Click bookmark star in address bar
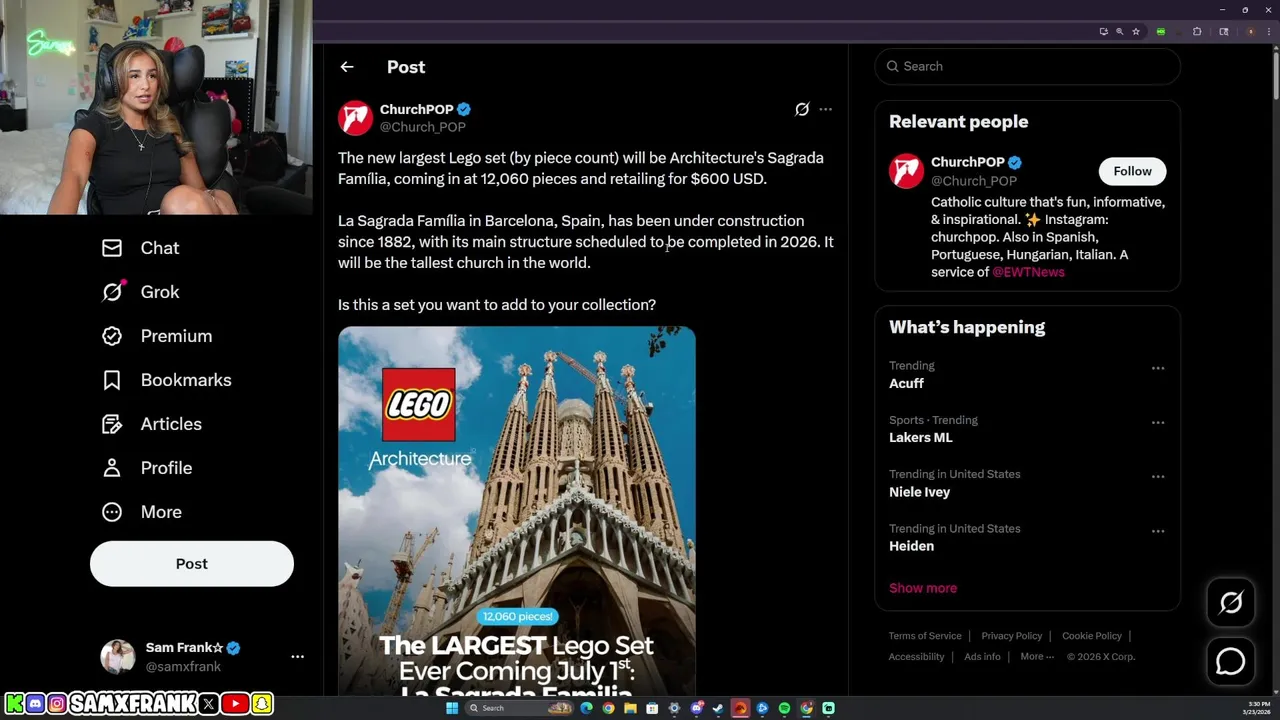The width and height of the screenshot is (1280, 720). tap(1136, 32)
